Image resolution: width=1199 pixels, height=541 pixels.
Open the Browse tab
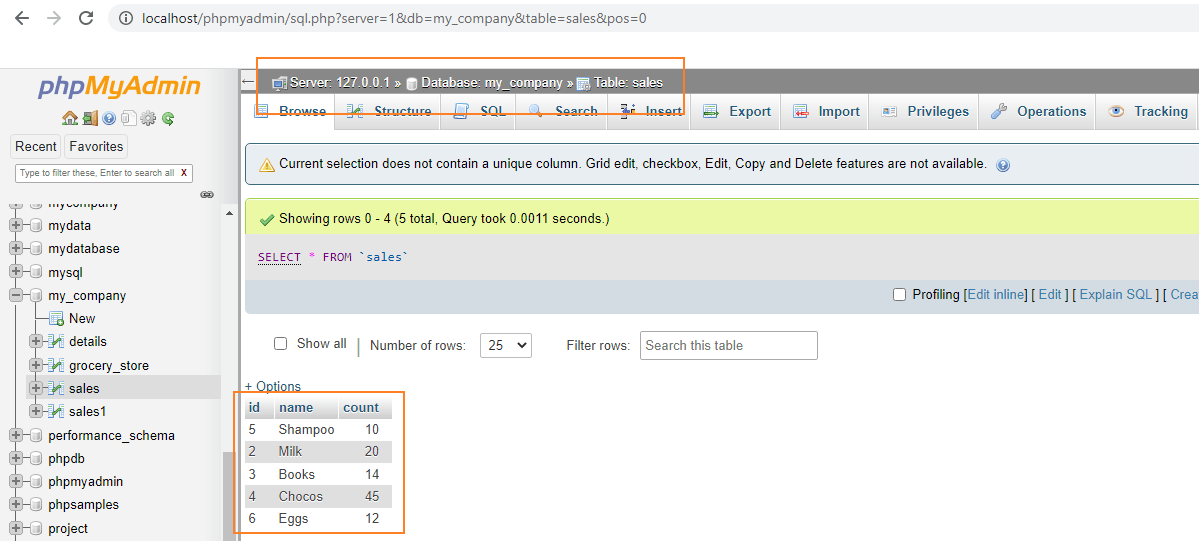(x=289, y=112)
